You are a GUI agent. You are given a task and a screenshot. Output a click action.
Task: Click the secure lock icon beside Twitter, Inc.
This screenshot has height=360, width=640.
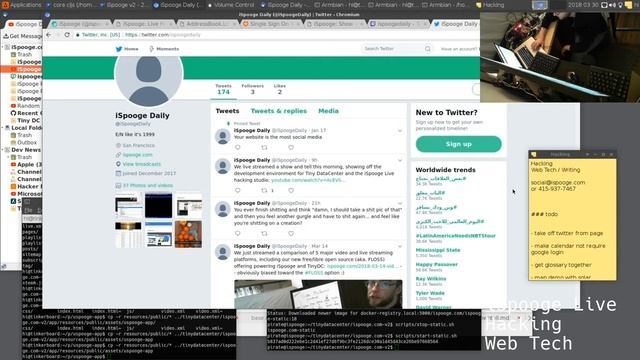pyautogui.click(x=78, y=35)
